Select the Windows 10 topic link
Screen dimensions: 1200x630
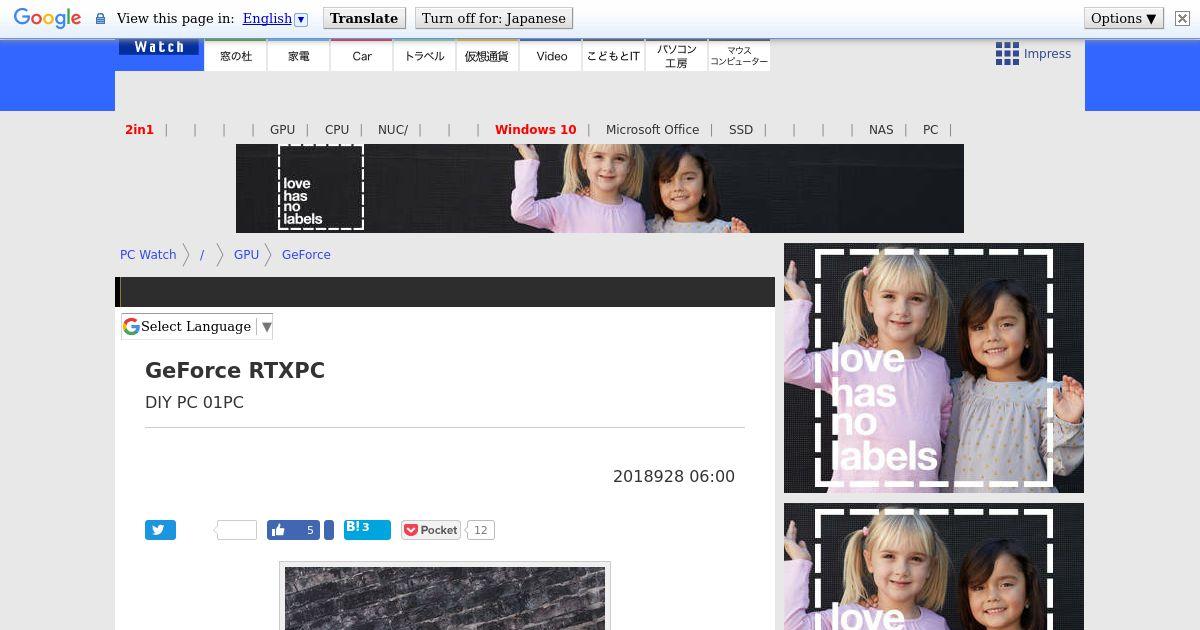535,130
